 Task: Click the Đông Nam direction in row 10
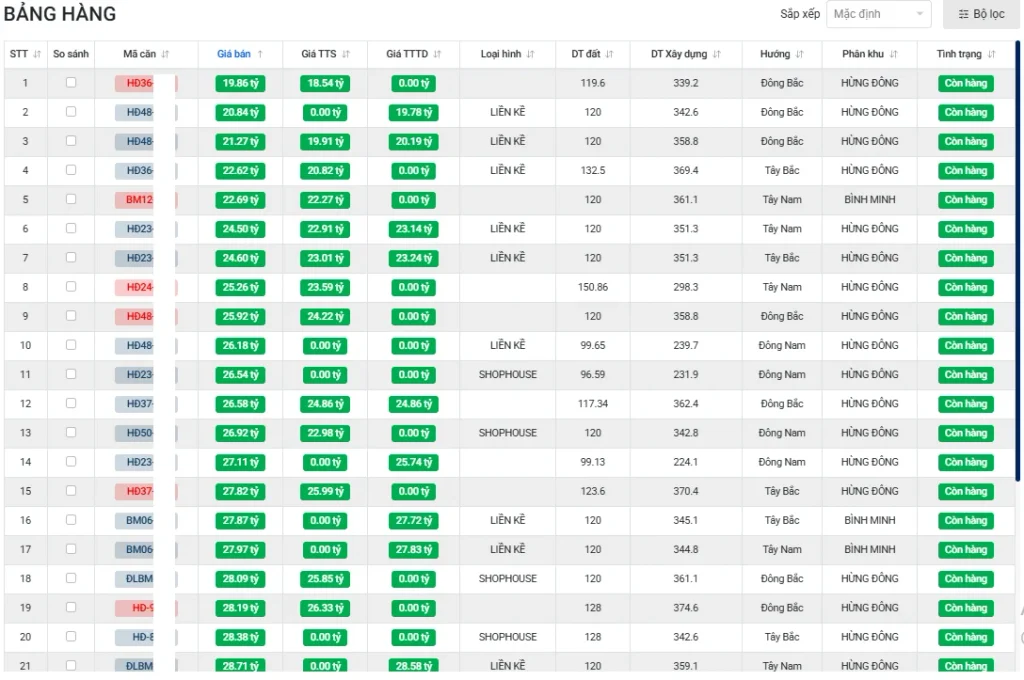click(x=782, y=345)
